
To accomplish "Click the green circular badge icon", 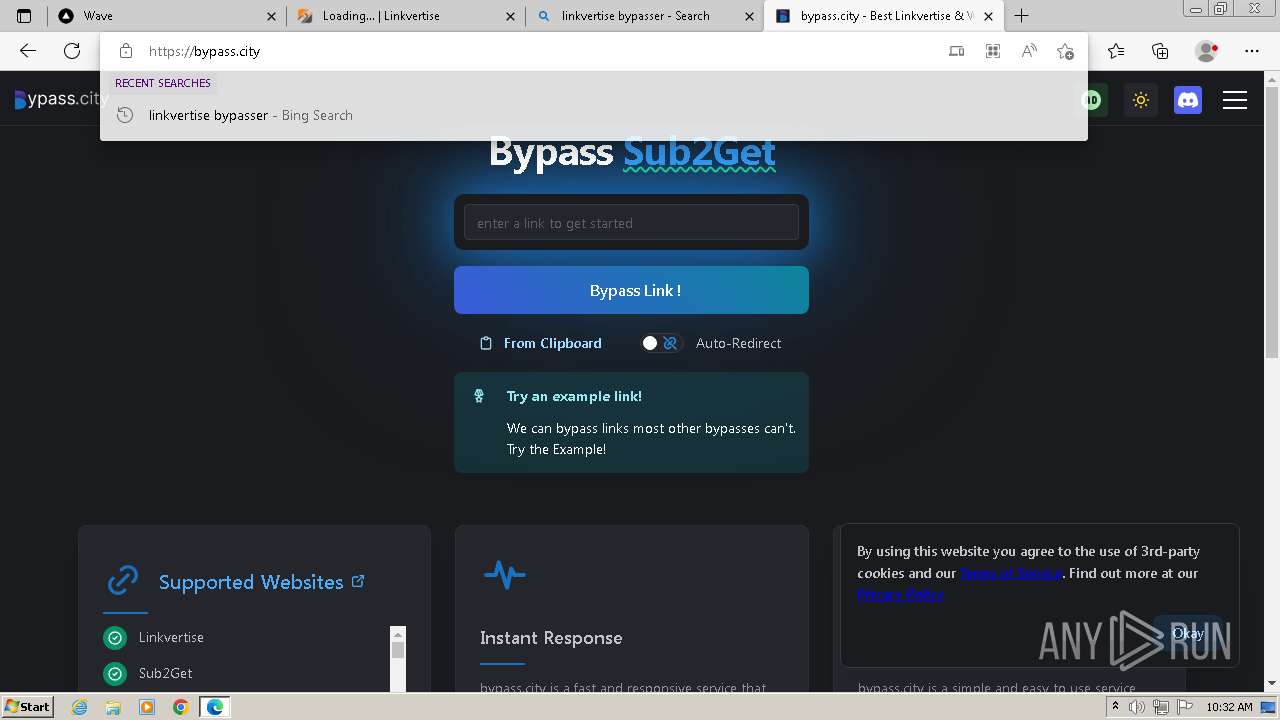I will (x=1091, y=100).
